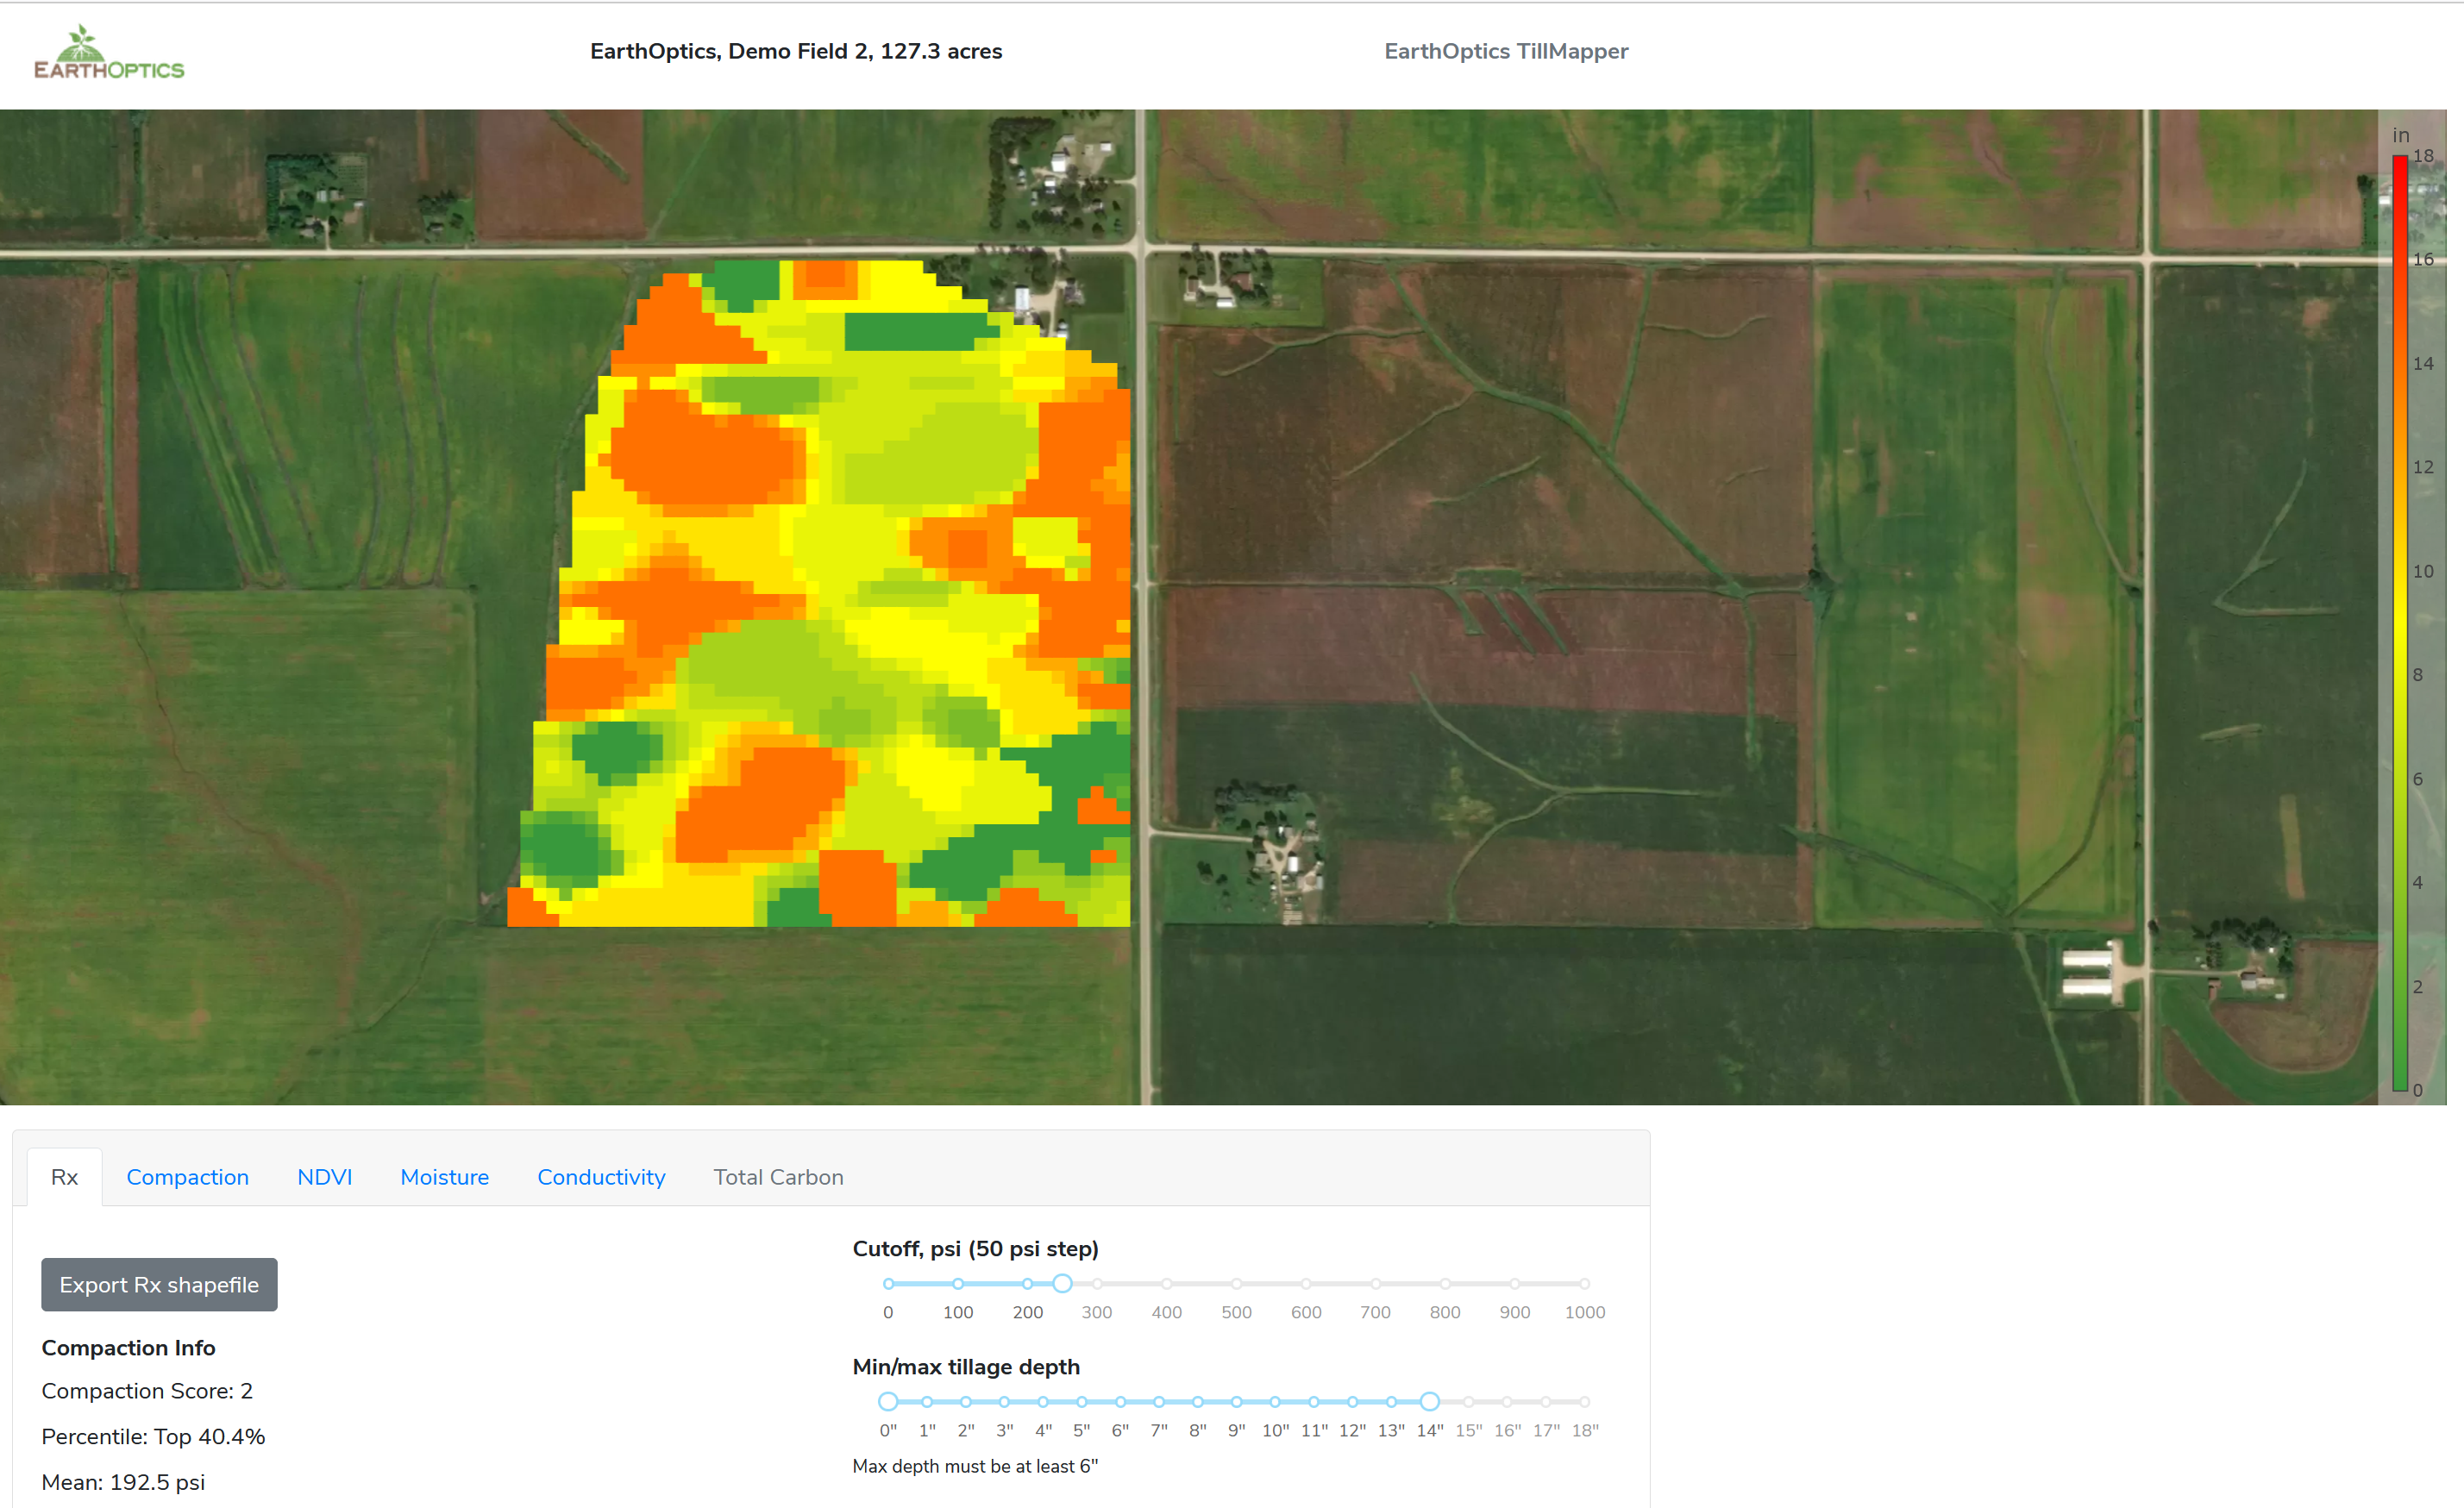Click the field name header text
Viewport: 2464px width, 1508px height.
coord(795,51)
